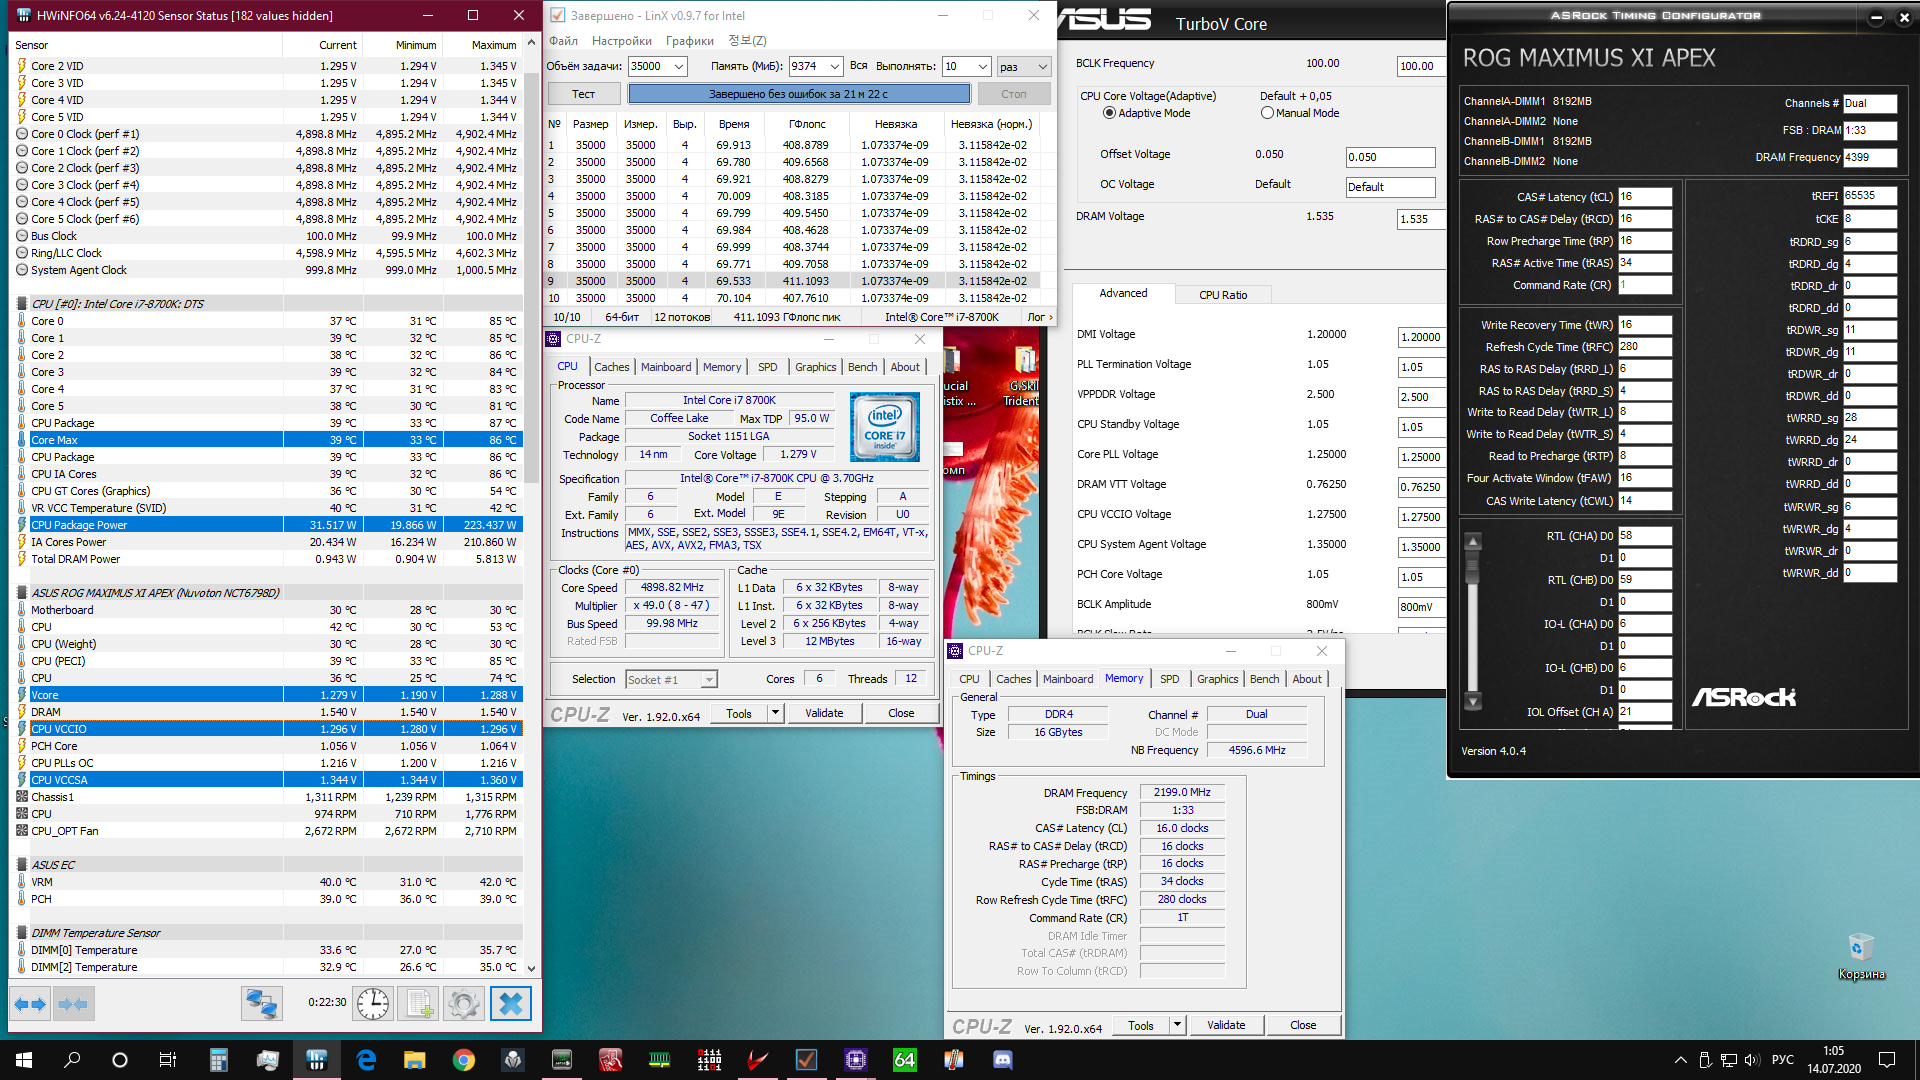
Task: Select Manual Mode radio button
Action: 1267,113
